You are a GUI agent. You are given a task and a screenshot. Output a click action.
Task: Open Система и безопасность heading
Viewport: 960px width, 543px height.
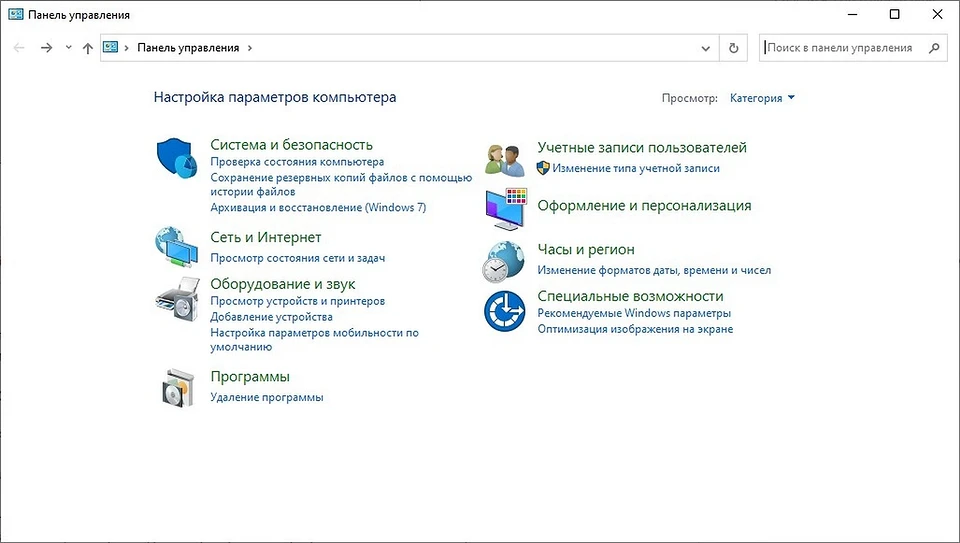click(291, 145)
